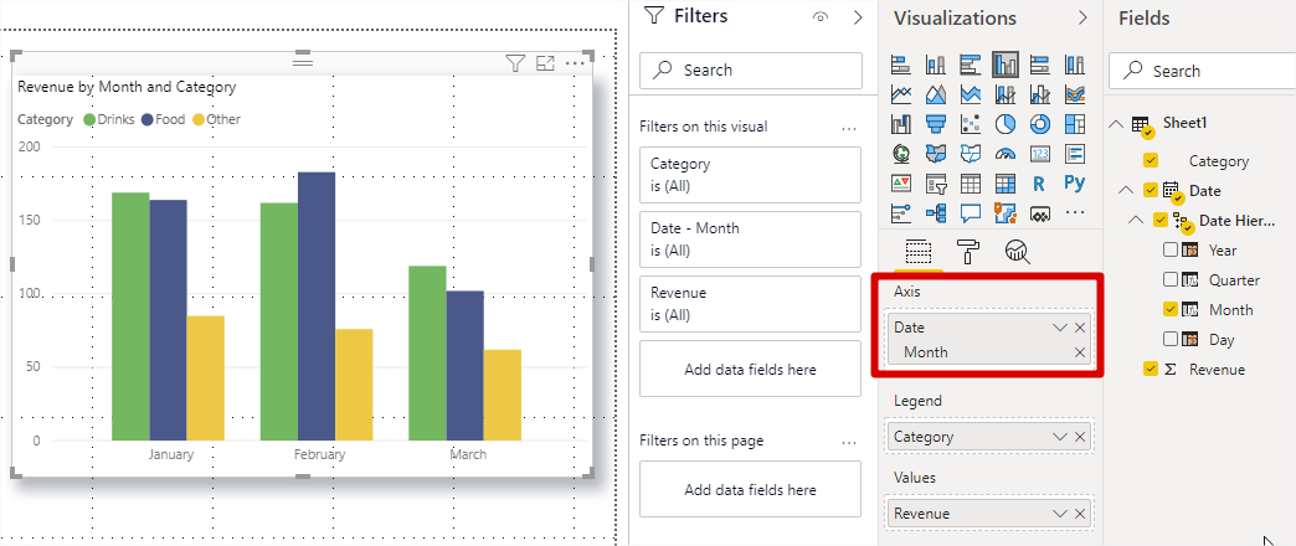
Task: Select the donut chart visualization
Action: pyautogui.click(x=1040, y=124)
